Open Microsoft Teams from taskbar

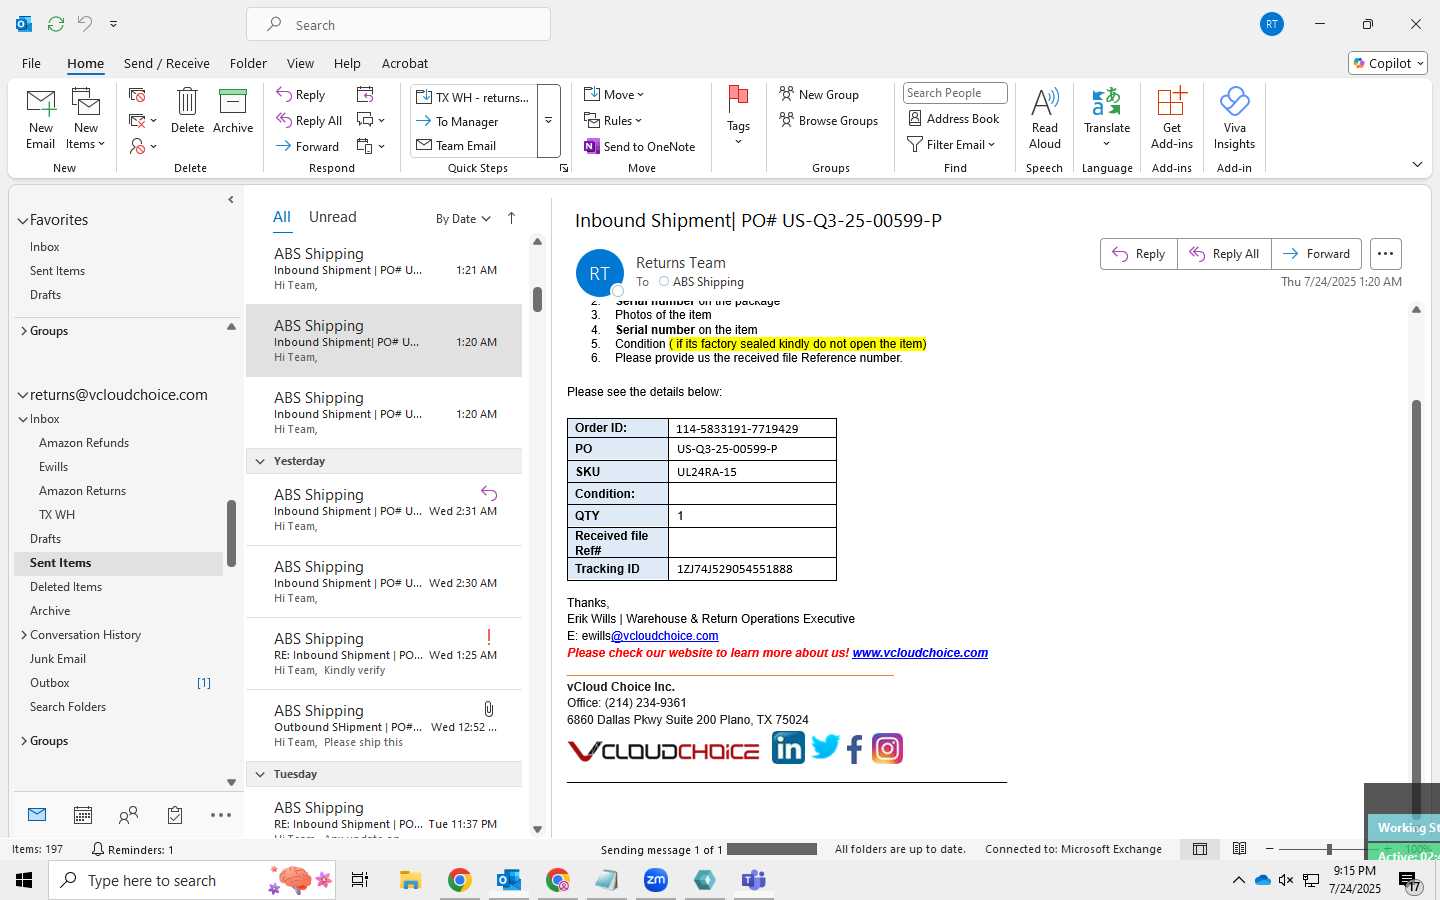[x=754, y=880]
